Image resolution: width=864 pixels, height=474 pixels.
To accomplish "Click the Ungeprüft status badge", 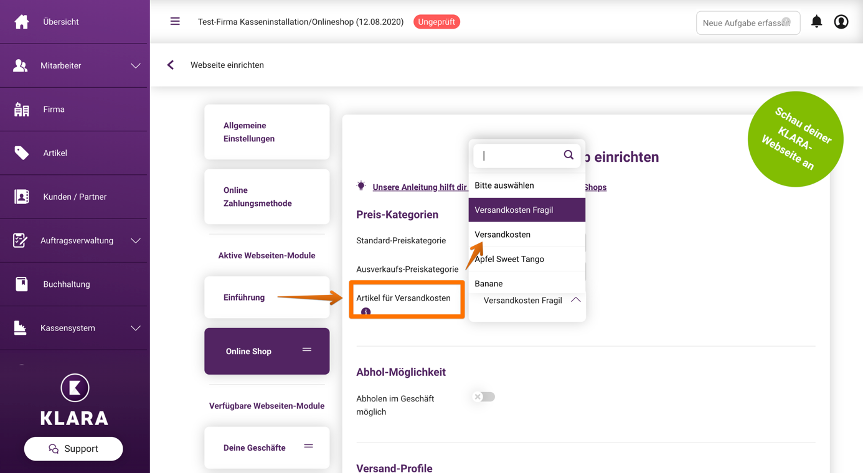I will (436, 22).
